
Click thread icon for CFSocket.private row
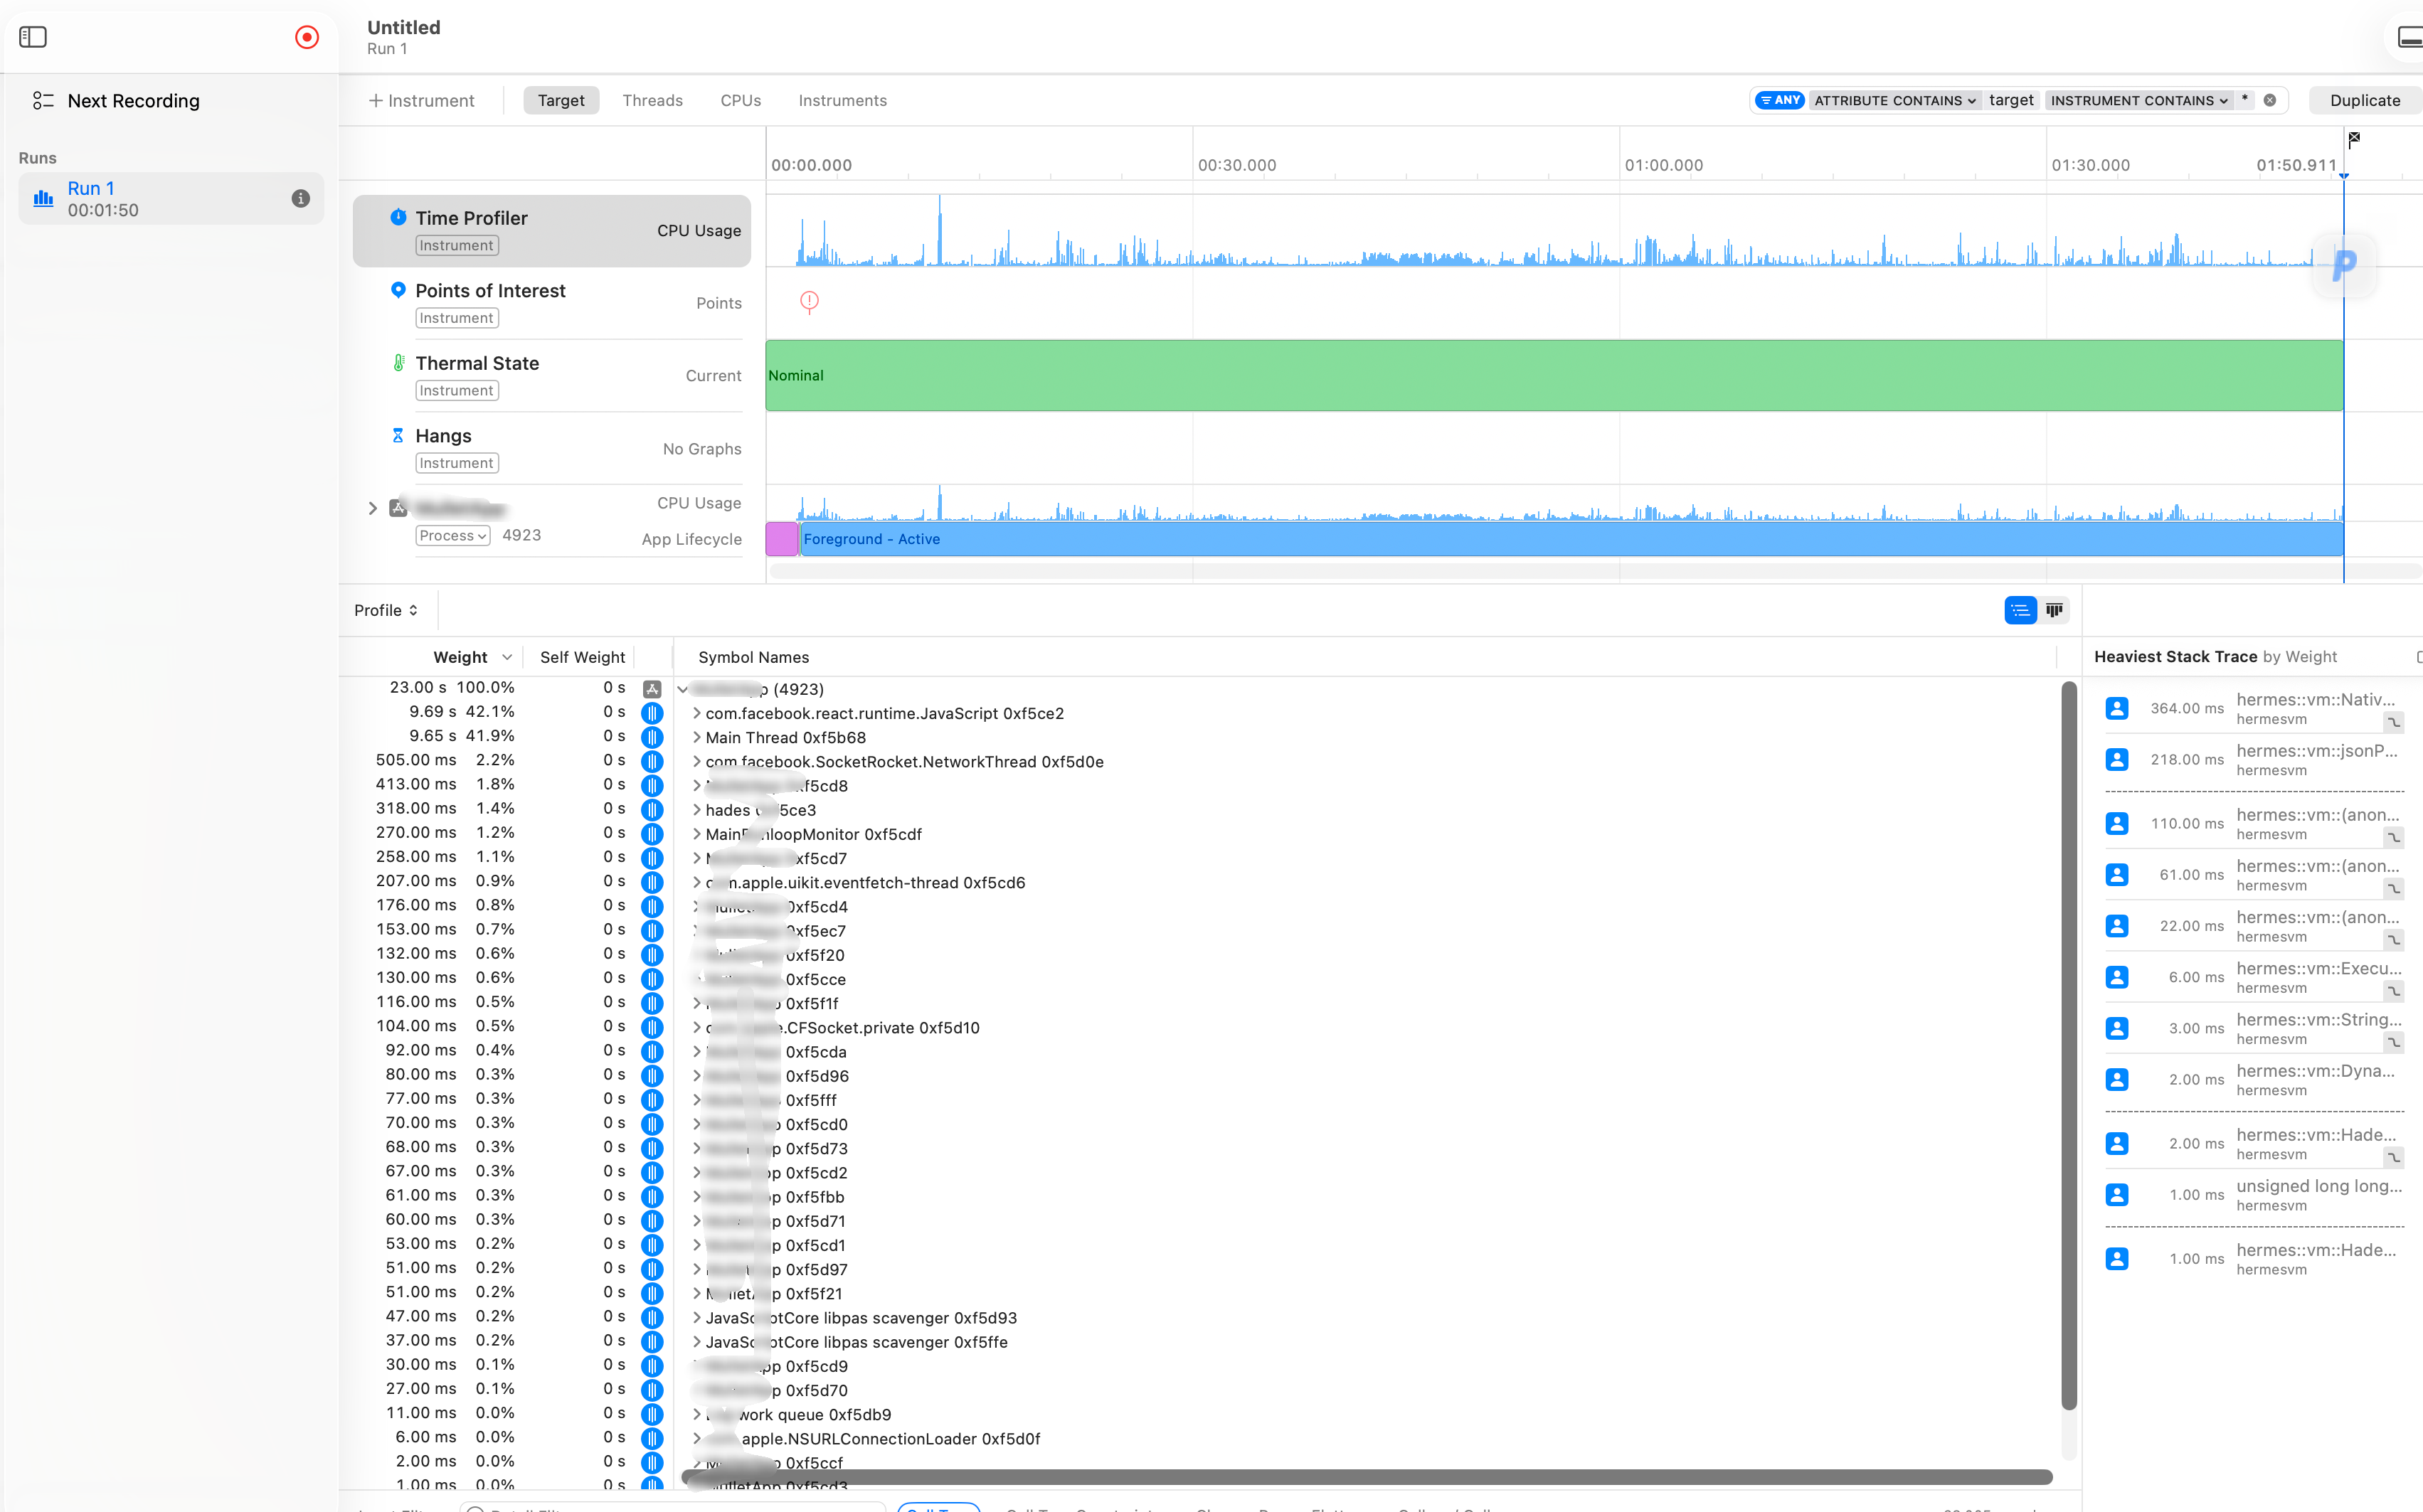point(652,1027)
